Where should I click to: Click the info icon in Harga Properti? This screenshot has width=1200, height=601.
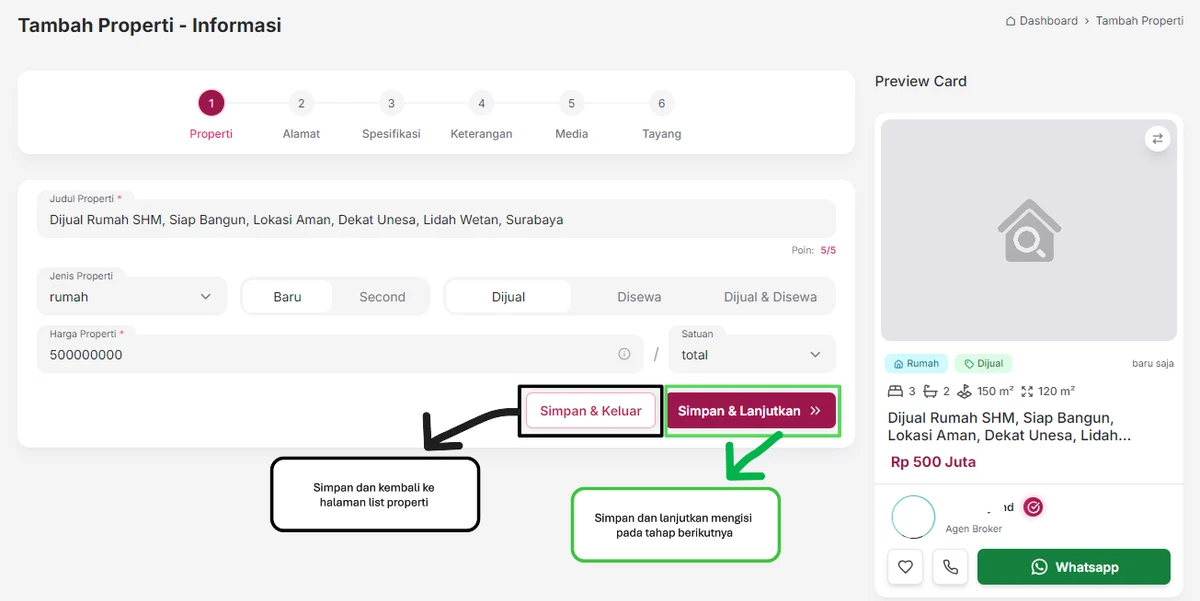pos(624,354)
